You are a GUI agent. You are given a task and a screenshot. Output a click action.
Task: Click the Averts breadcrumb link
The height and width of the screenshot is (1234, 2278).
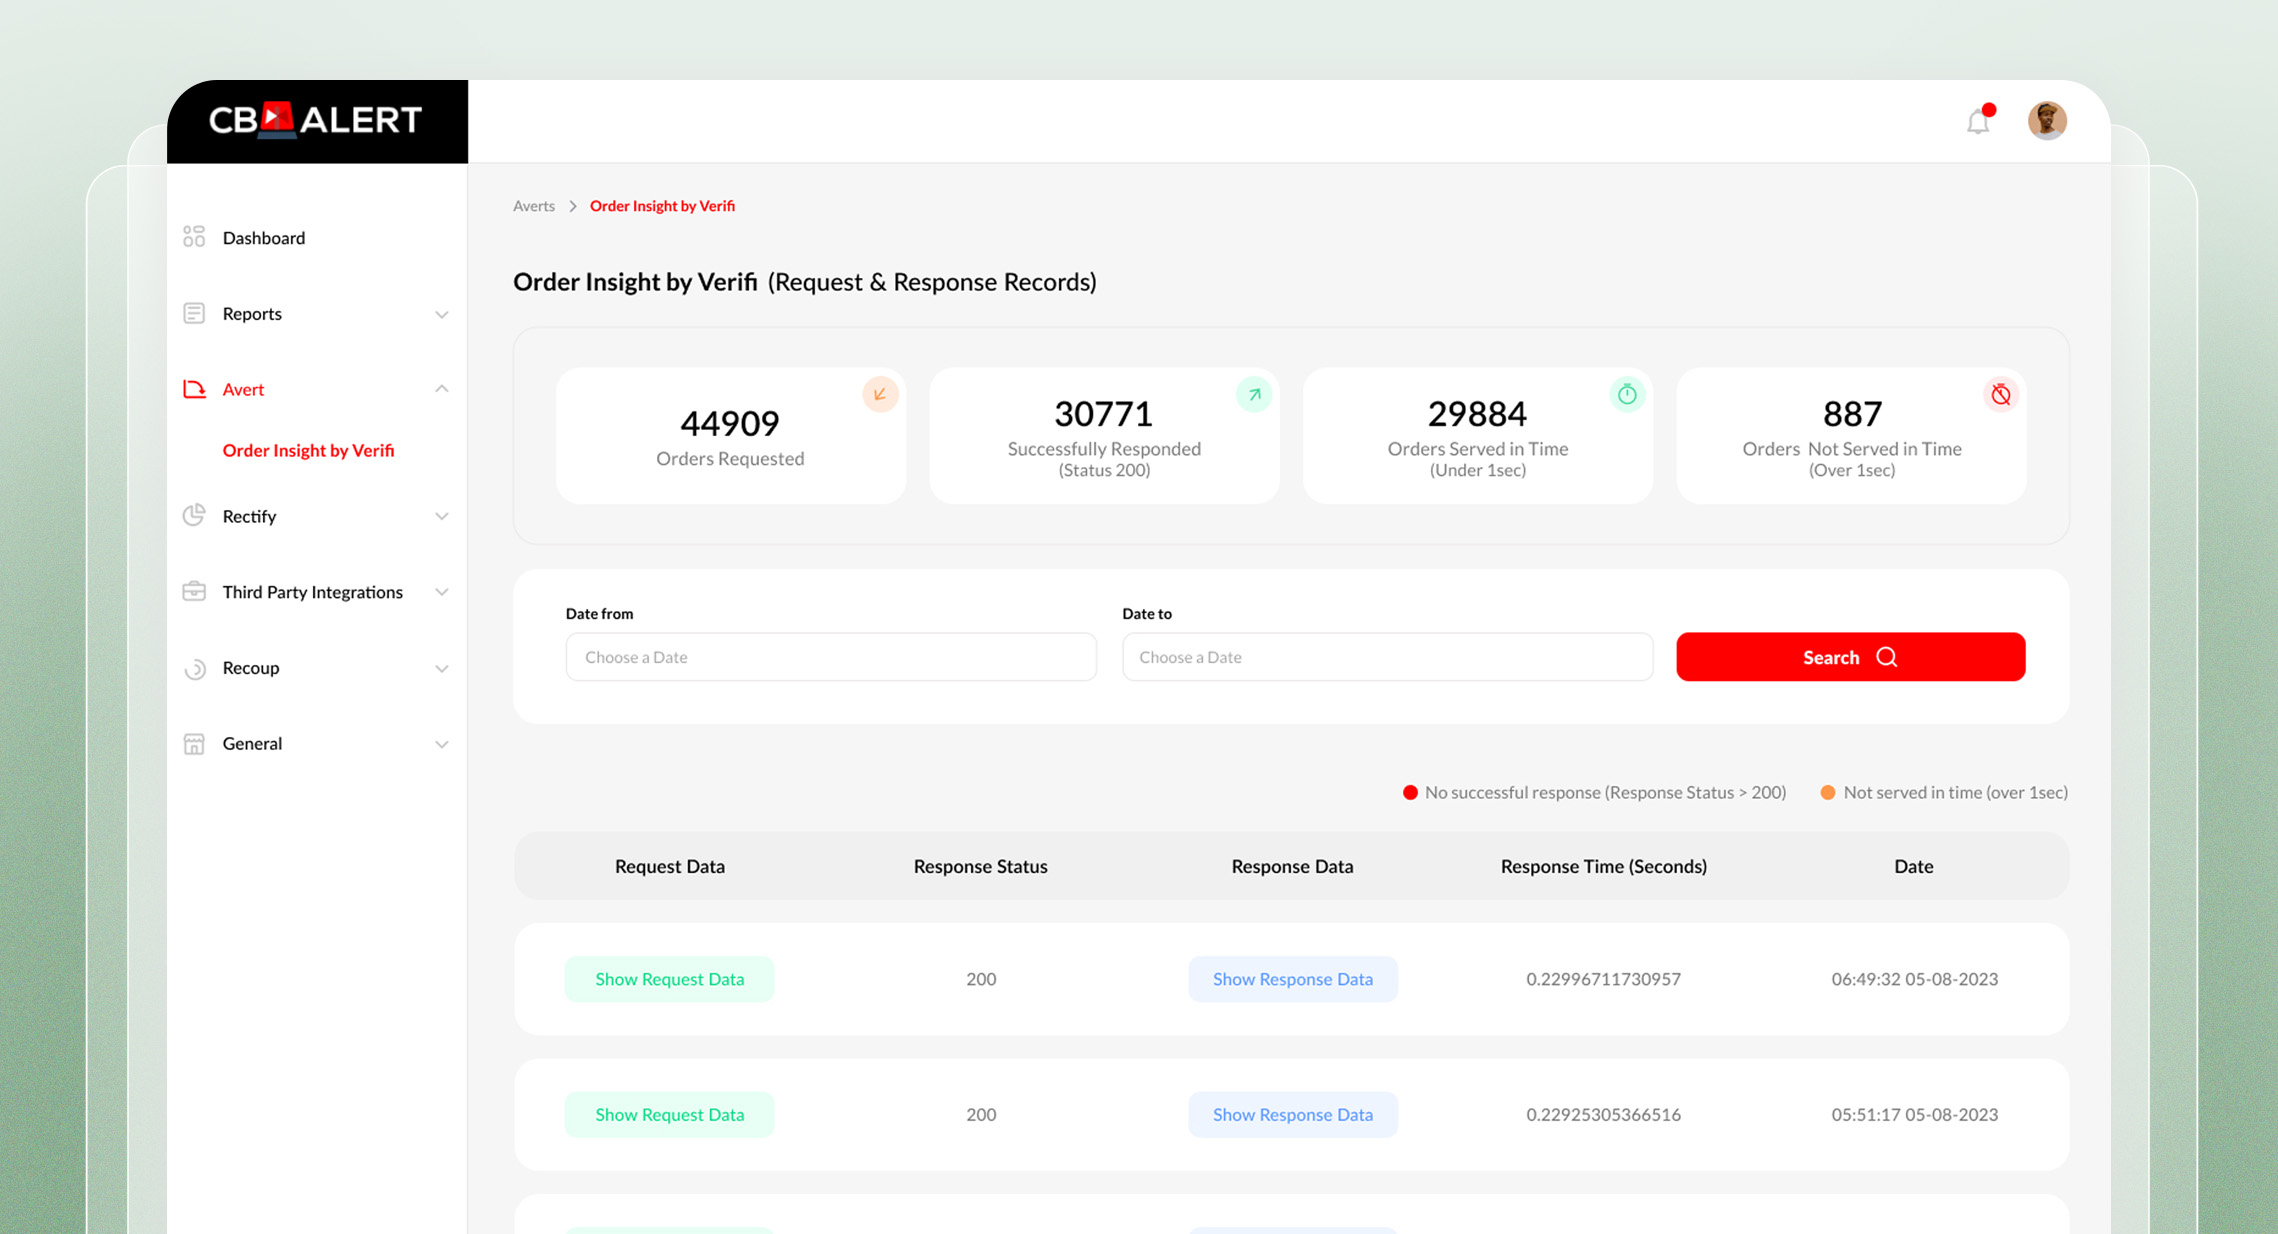tap(534, 205)
